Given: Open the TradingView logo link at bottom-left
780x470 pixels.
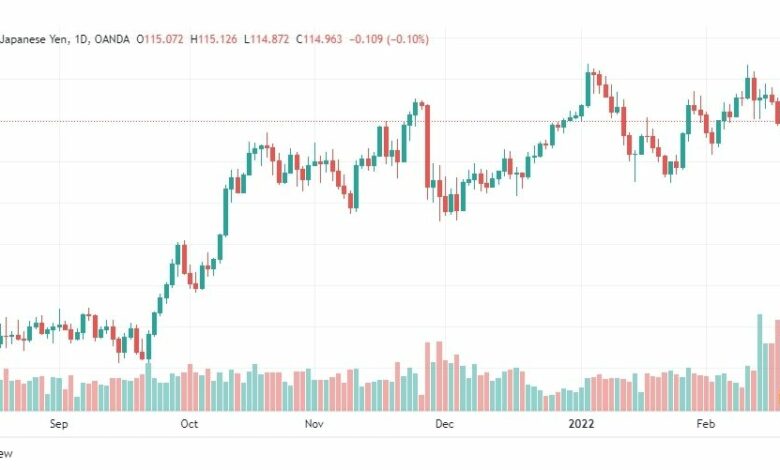Looking at the screenshot, I should pos(6,454).
